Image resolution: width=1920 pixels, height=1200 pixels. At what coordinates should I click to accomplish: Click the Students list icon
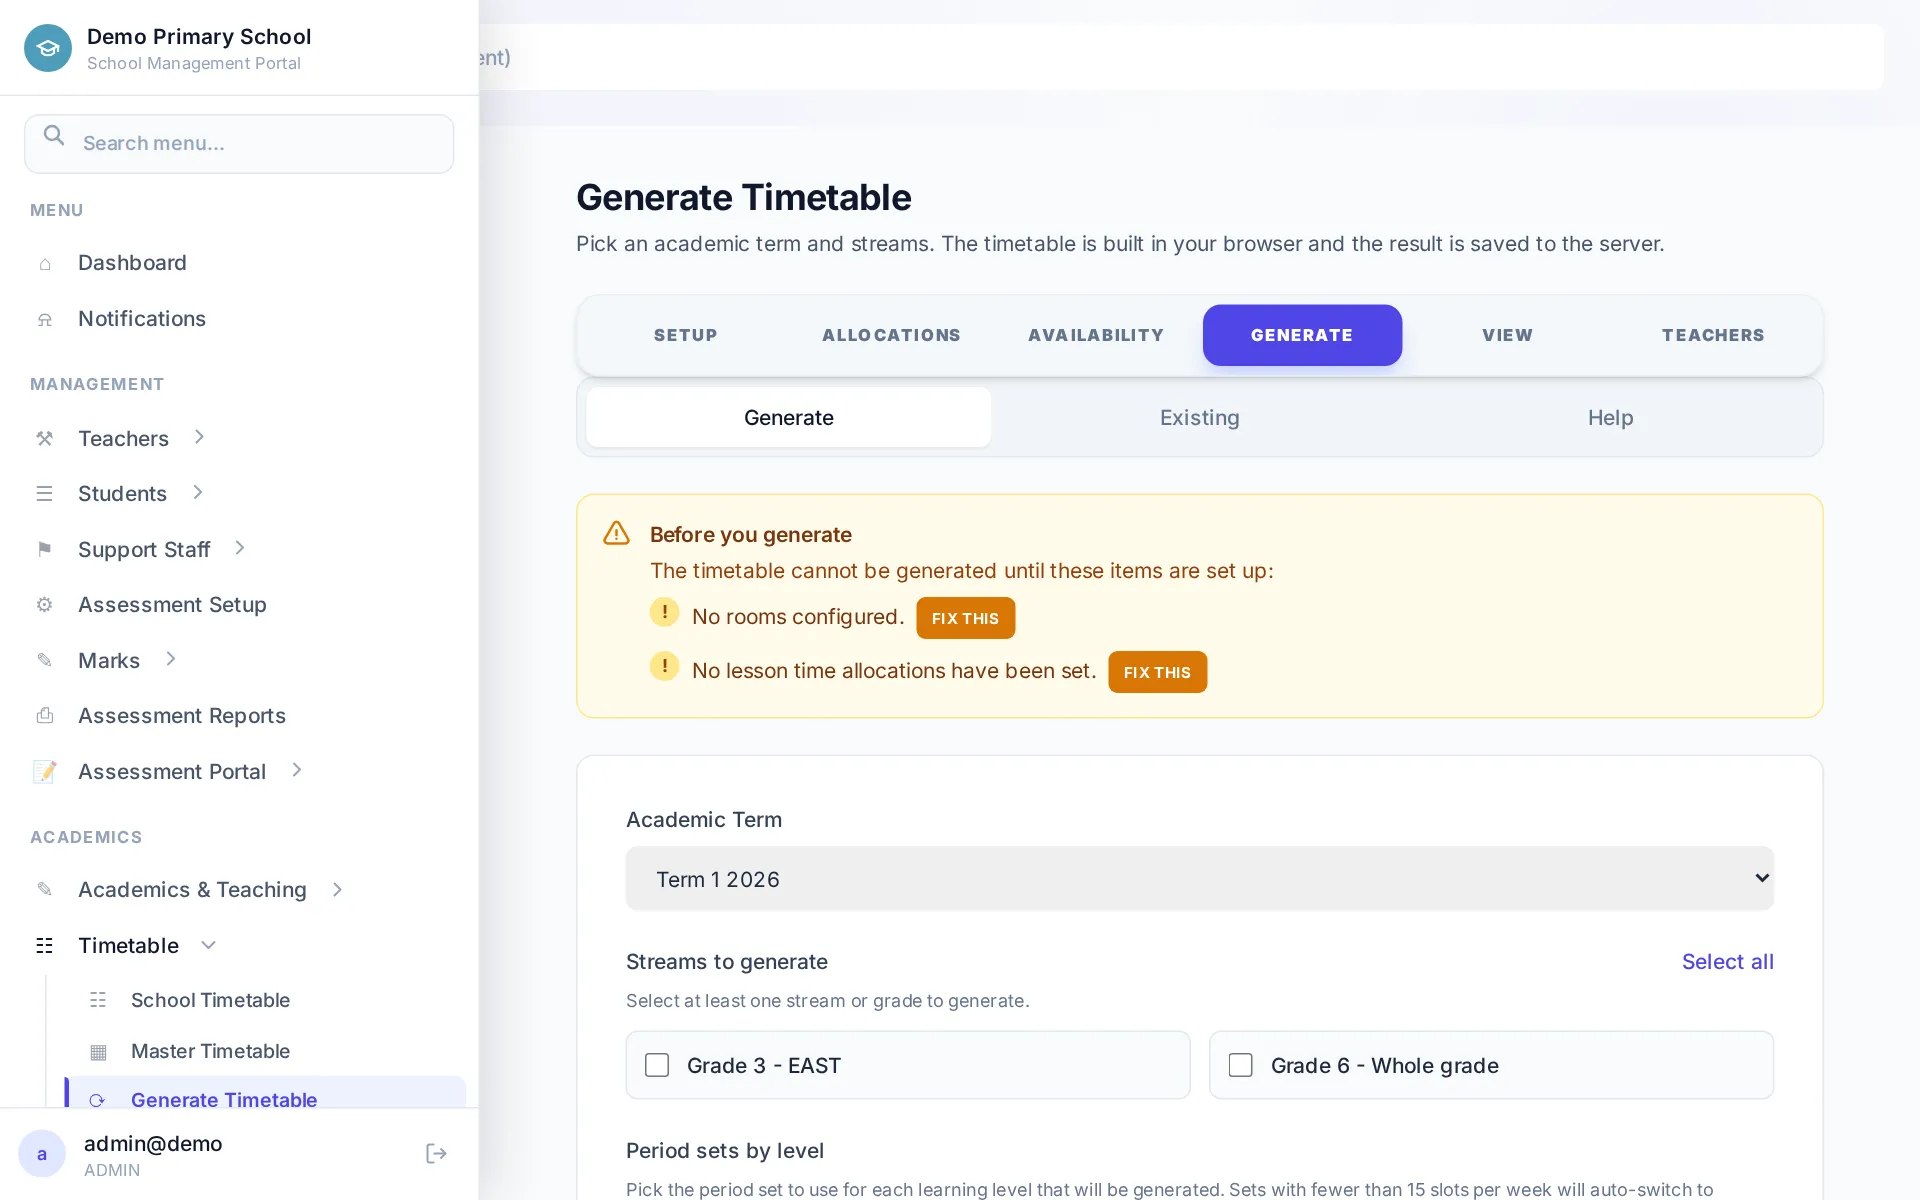tap(45, 493)
